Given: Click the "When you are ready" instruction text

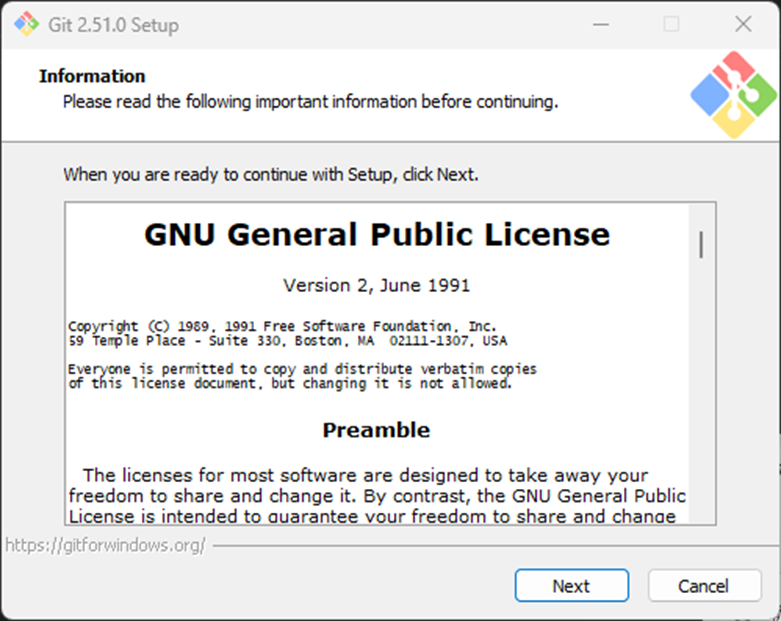Looking at the screenshot, I should coord(271,175).
